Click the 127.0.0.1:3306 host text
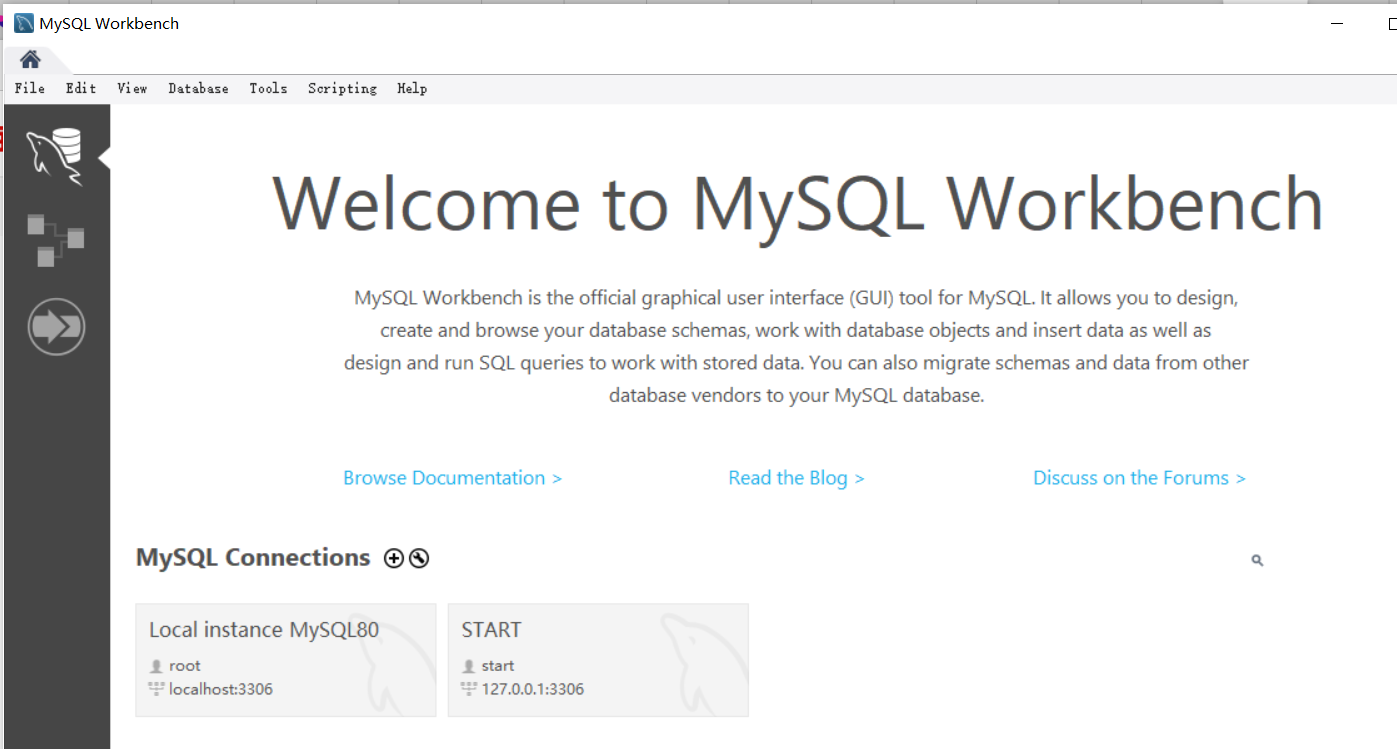Image resolution: width=1397 pixels, height=749 pixels. pos(533,689)
